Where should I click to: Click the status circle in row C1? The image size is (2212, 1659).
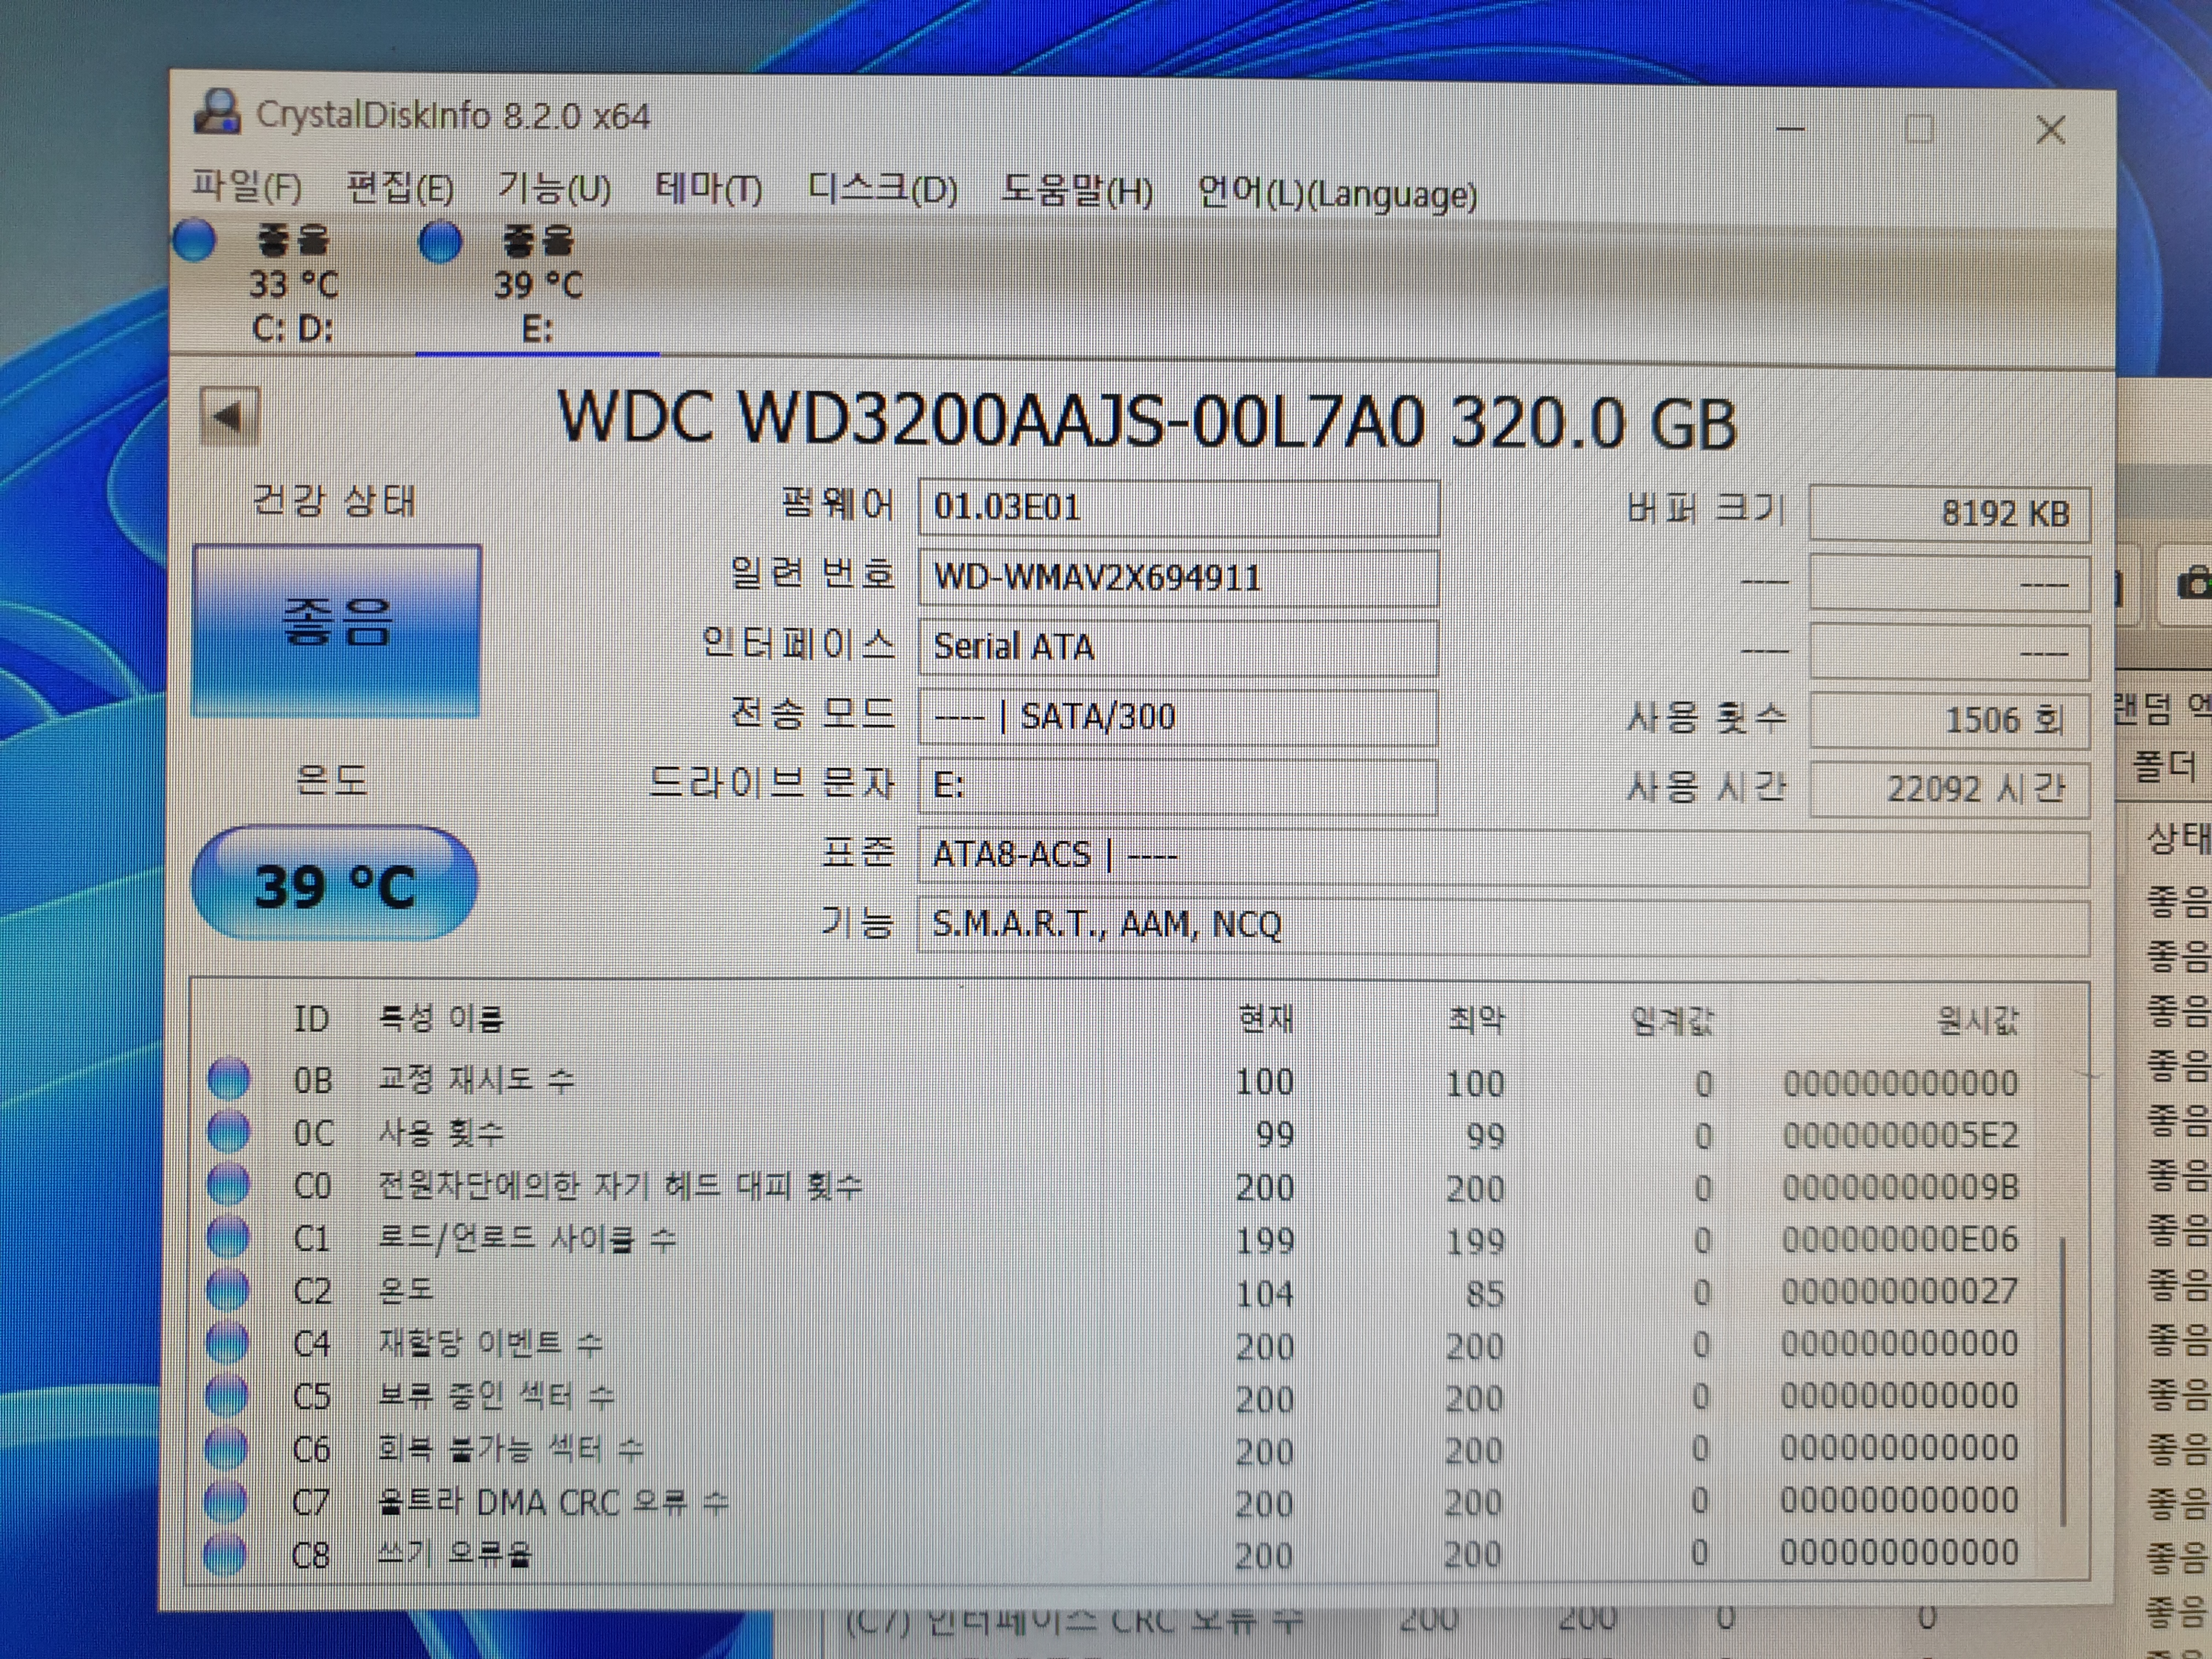pos(227,1238)
